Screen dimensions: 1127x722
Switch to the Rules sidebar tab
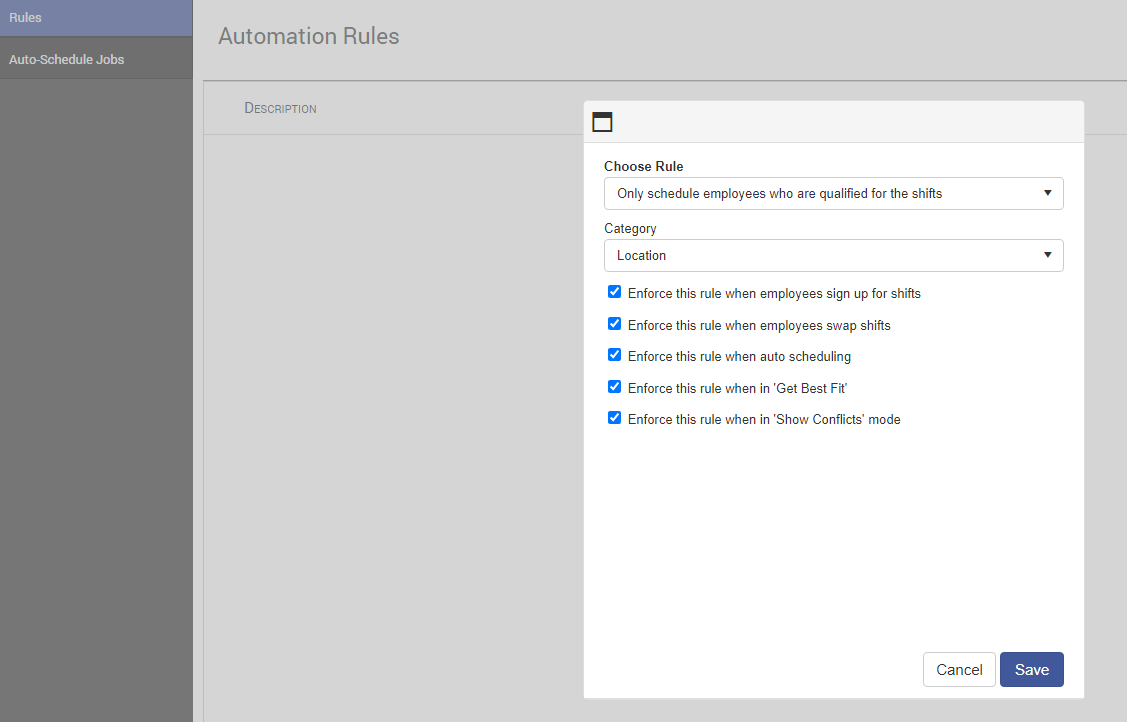(x=96, y=17)
